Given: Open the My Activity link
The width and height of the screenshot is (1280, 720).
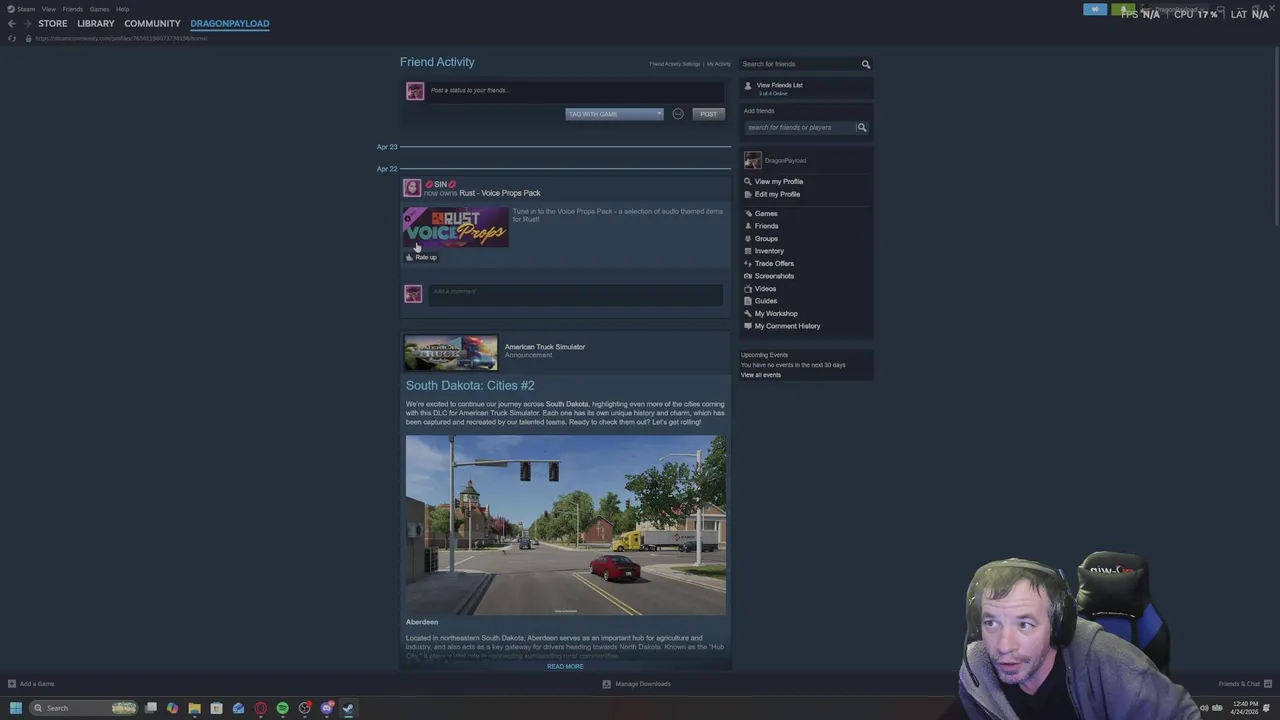Looking at the screenshot, I should point(719,64).
